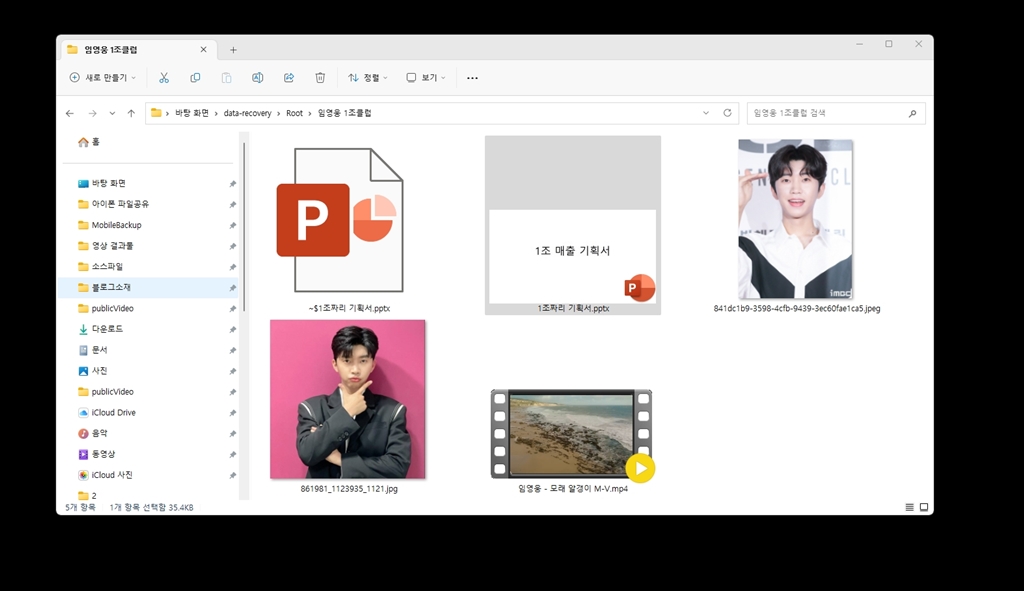1024x591 pixels.
Task: Open 동영상 in sidebar
Action: (97, 455)
